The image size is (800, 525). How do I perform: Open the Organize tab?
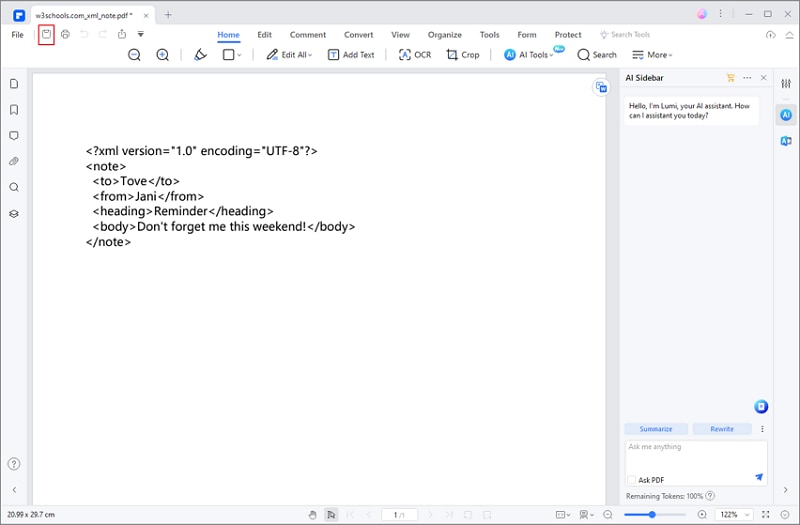click(x=444, y=35)
